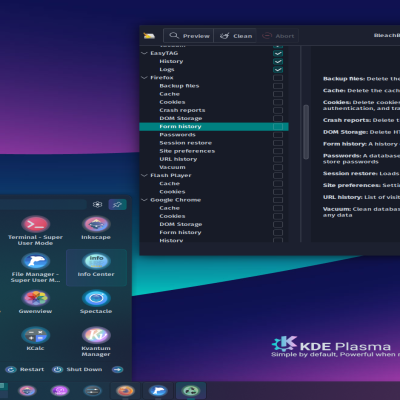Viewport: 400px width, 400px height.
Task: Collapse the EasyTAG tree group
Action: point(144,53)
